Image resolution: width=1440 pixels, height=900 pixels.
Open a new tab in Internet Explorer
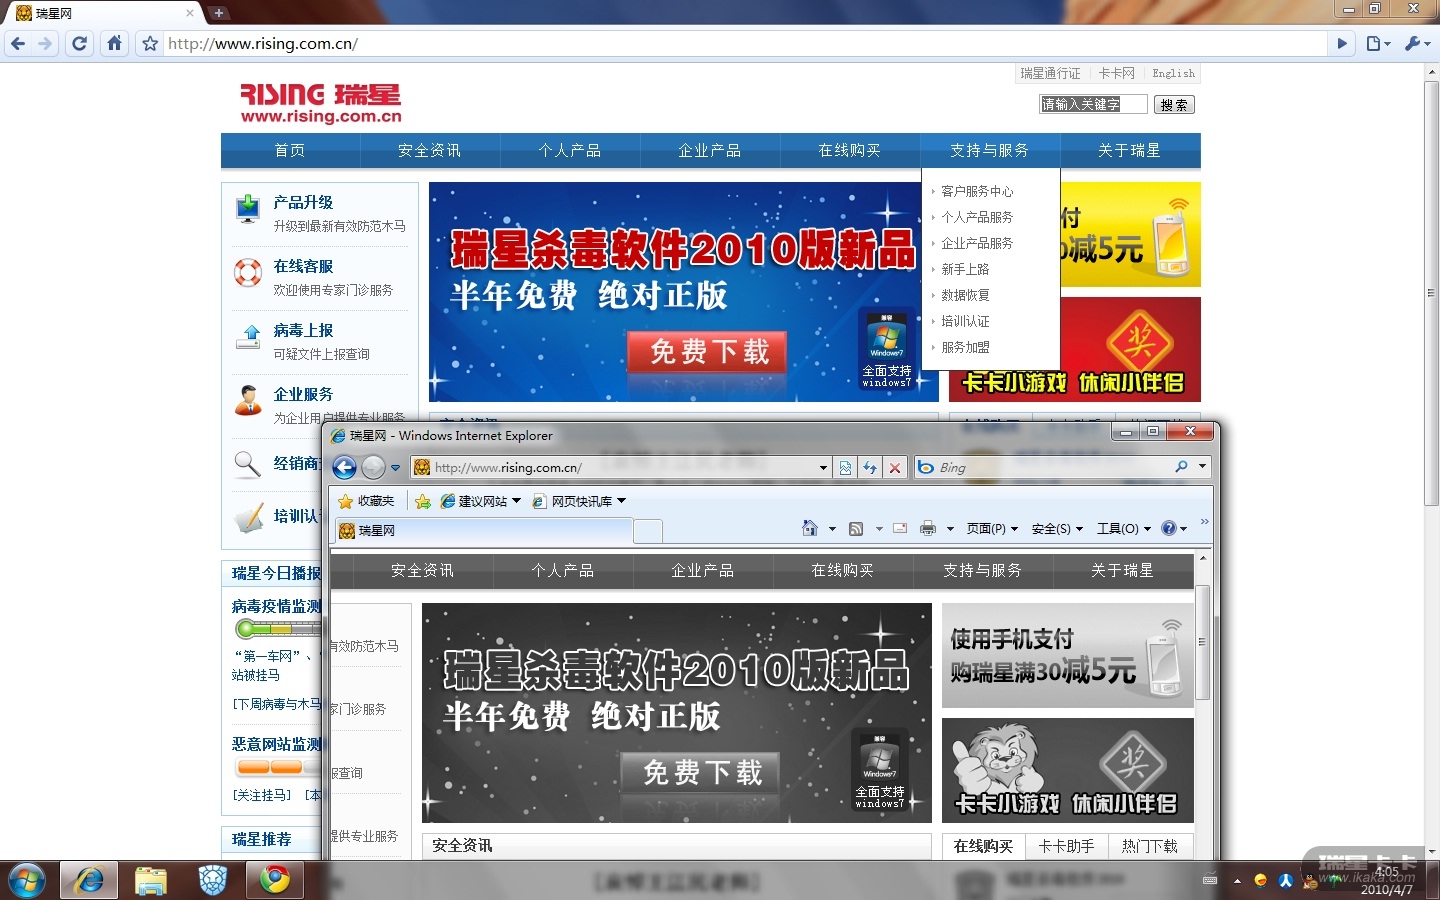click(648, 531)
